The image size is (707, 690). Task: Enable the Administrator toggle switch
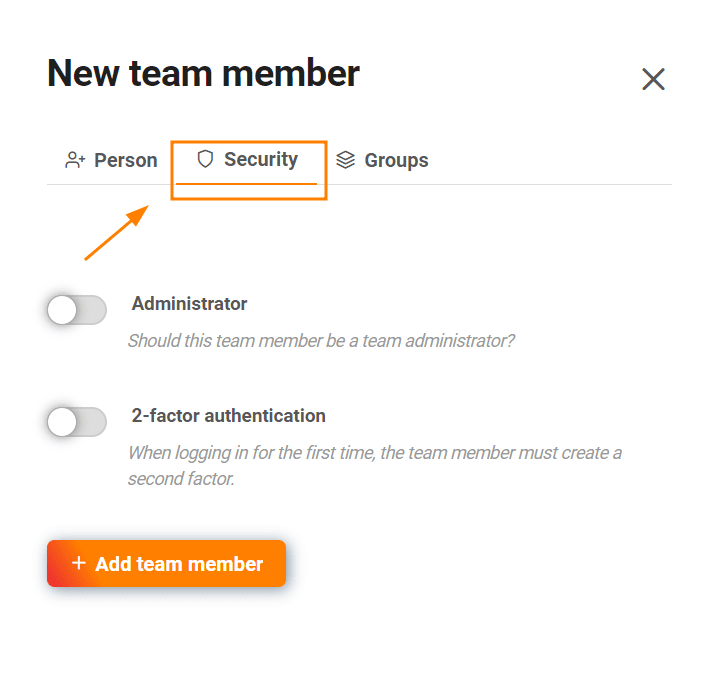click(76, 310)
